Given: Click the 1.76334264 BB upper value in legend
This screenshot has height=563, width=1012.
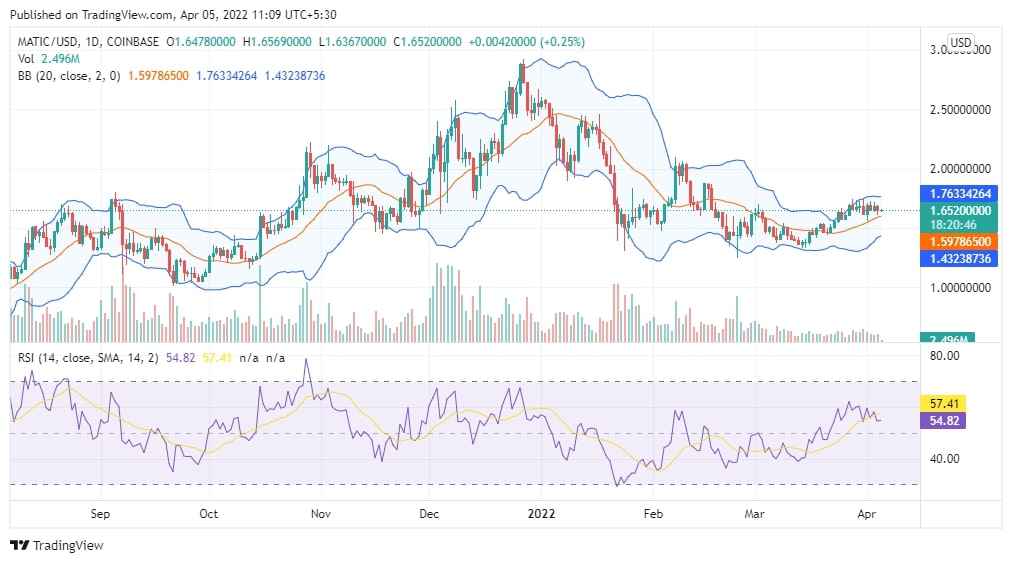Looking at the screenshot, I should click(227, 76).
